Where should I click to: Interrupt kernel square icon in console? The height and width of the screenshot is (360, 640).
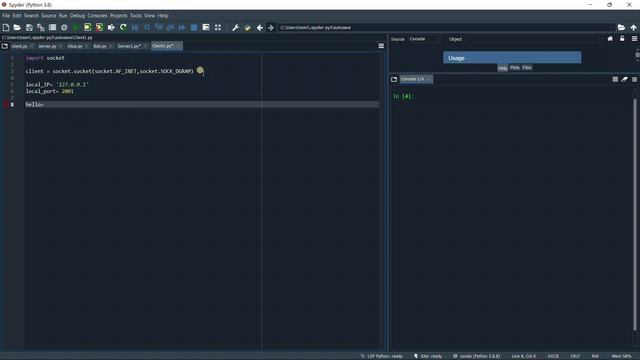tap(615, 79)
